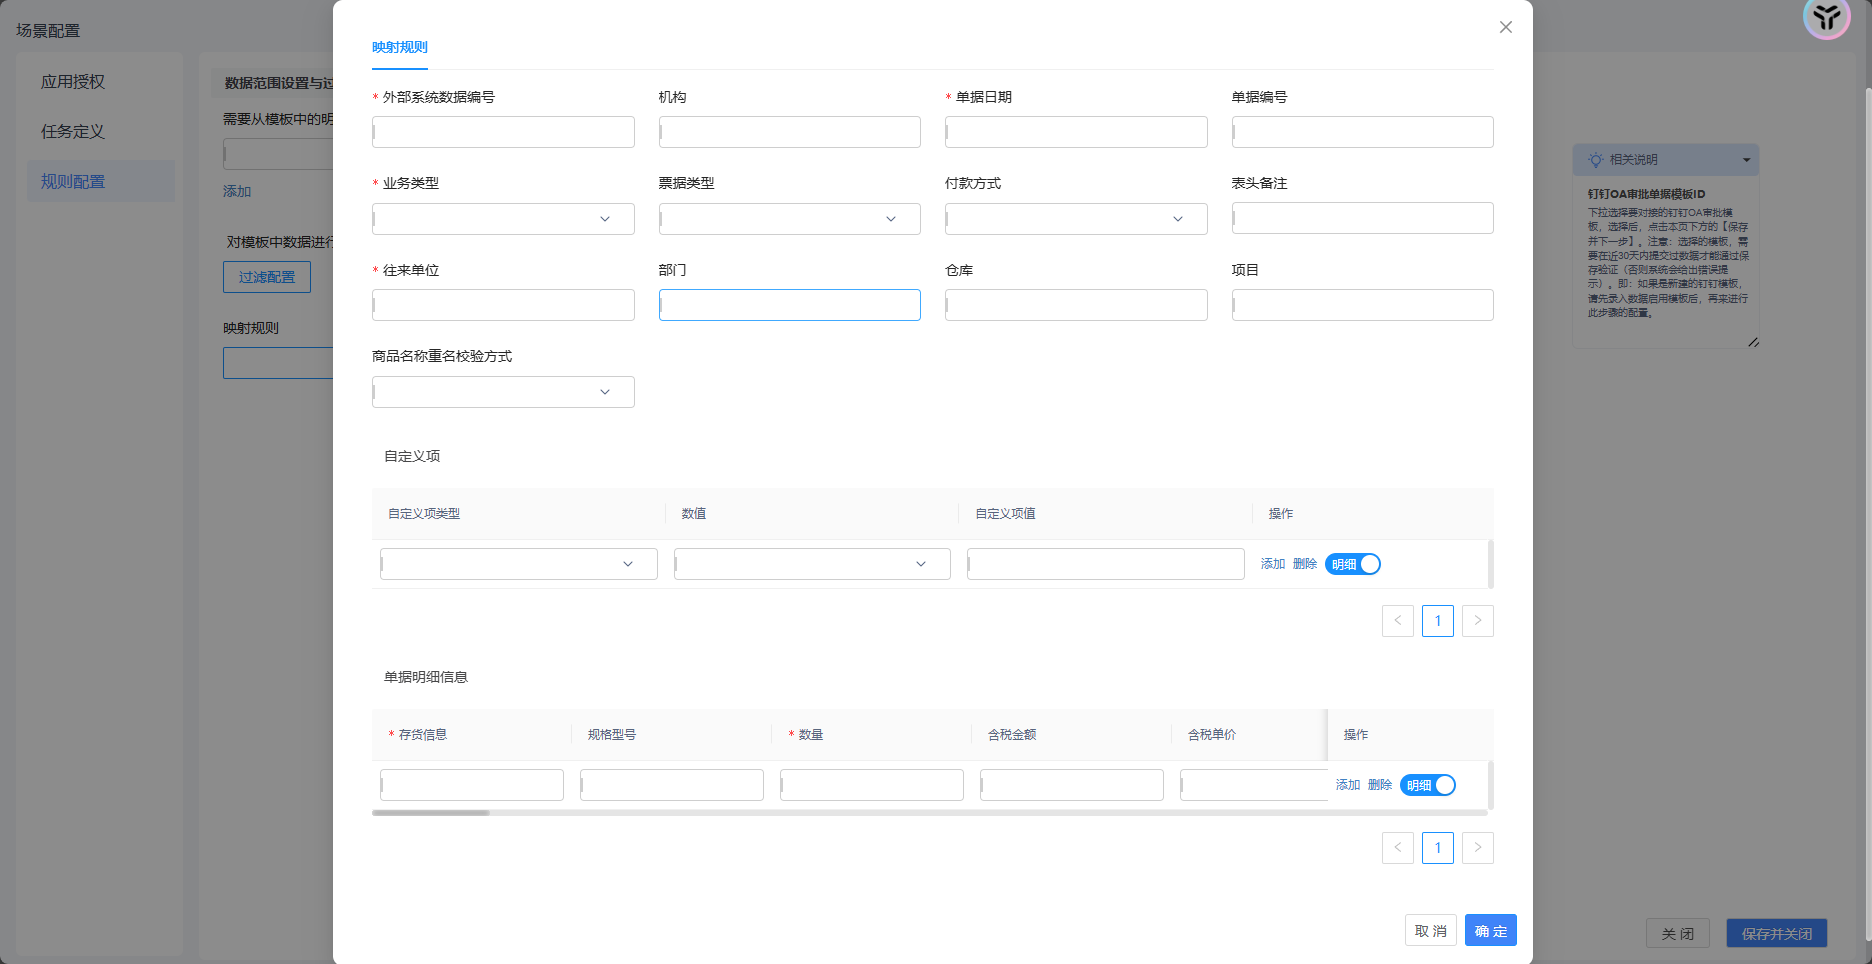The height and width of the screenshot is (964, 1872).
Task: Click the lightbulb icon beside 相关说明
Action: pos(1595,160)
